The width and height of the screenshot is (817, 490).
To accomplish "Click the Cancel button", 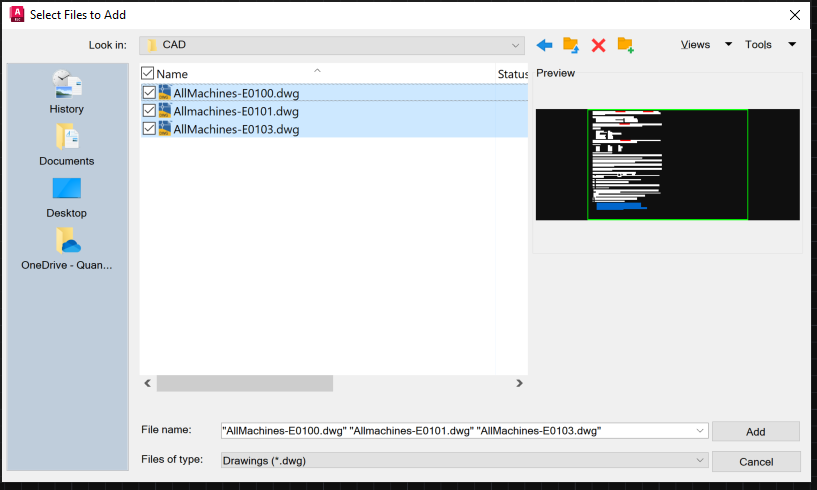I will [x=756, y=461].
